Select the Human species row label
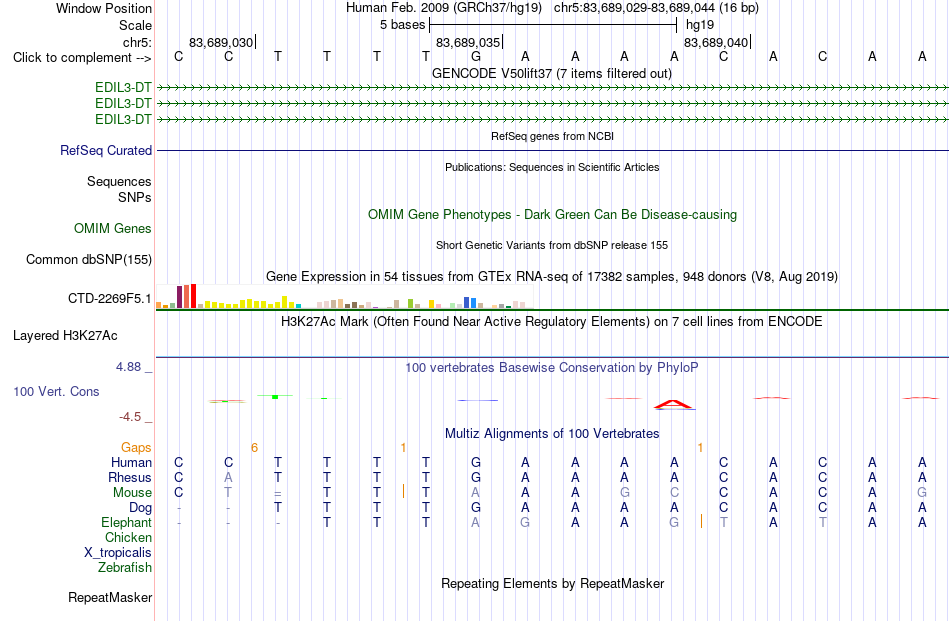The image size is (950, 621). pos(131,462)
